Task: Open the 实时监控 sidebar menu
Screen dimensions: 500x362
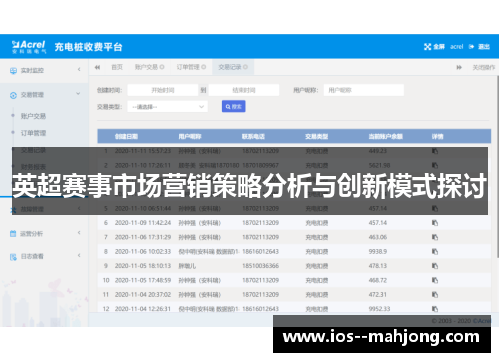Action: [x=32, y=70]
